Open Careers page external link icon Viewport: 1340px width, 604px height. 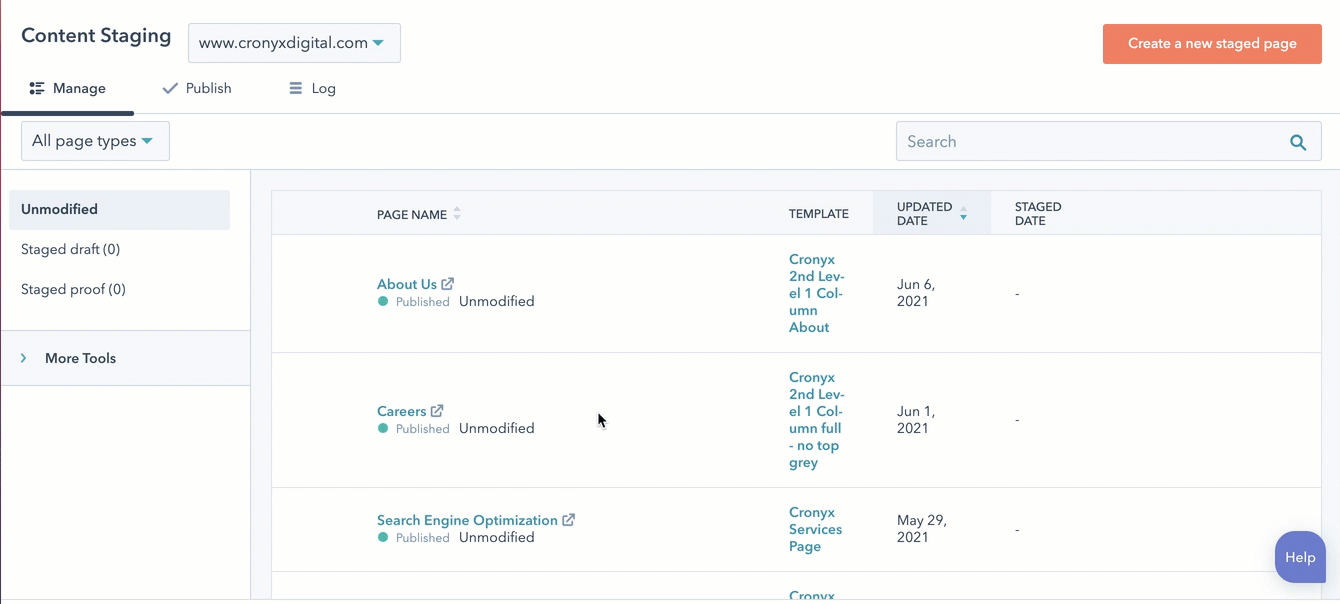[x=437, y=411]
